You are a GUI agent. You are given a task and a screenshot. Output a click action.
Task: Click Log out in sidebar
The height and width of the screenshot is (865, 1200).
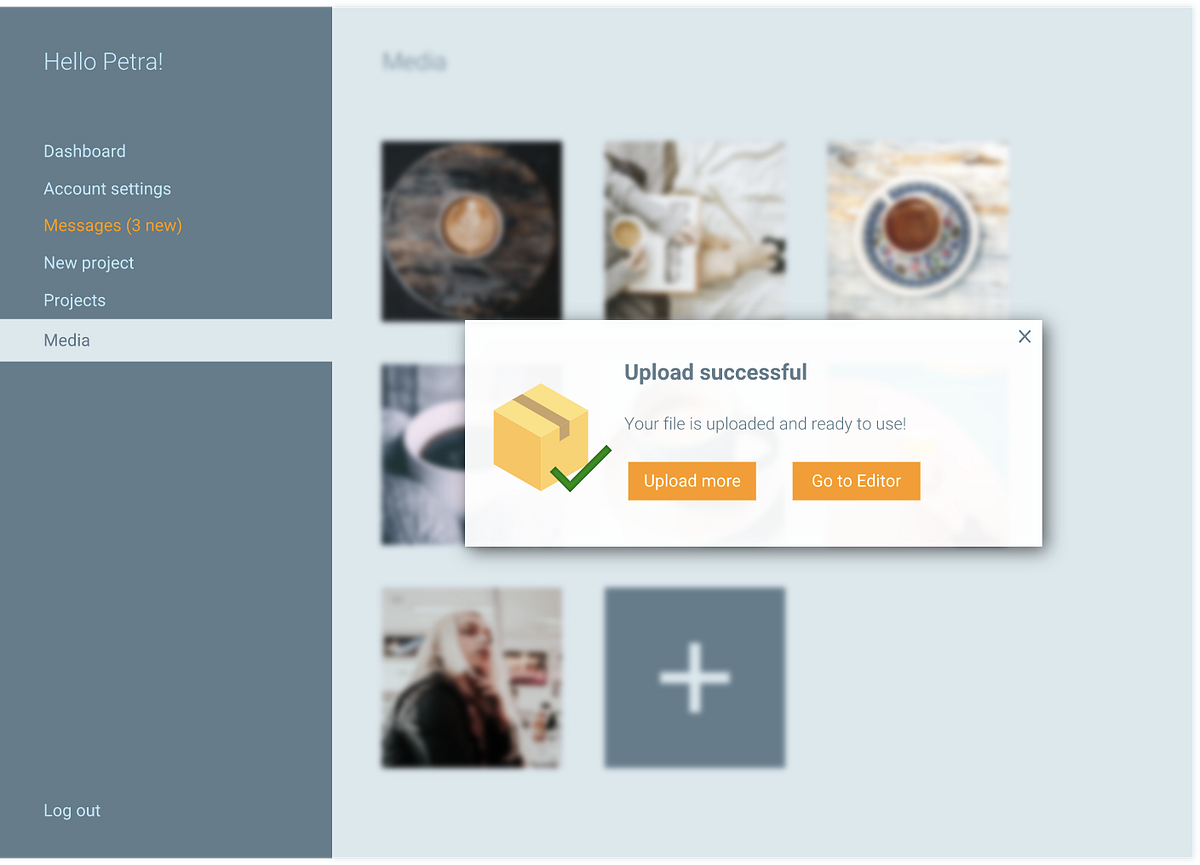click(x=72, y=811)
